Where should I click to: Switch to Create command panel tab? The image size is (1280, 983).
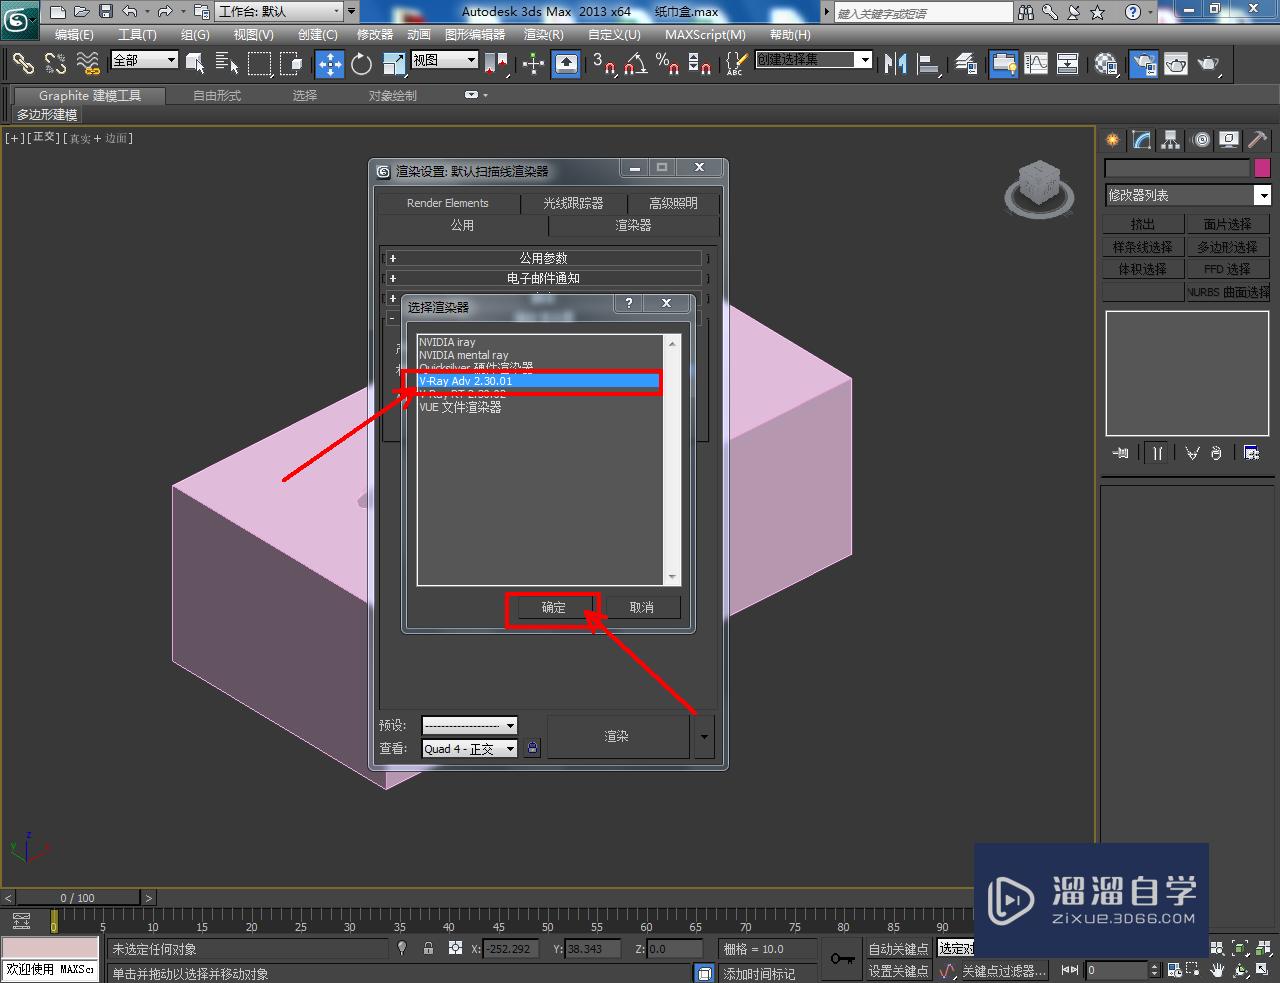point(1113,141)
